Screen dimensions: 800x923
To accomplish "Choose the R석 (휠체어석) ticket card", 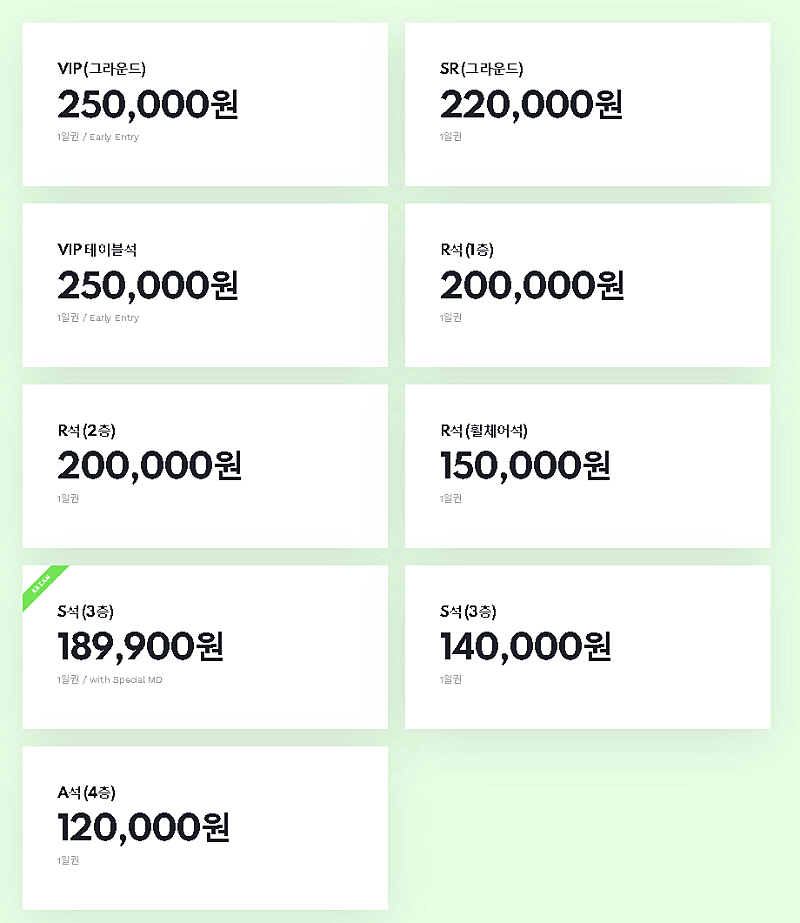I will (x=587, y=466).
